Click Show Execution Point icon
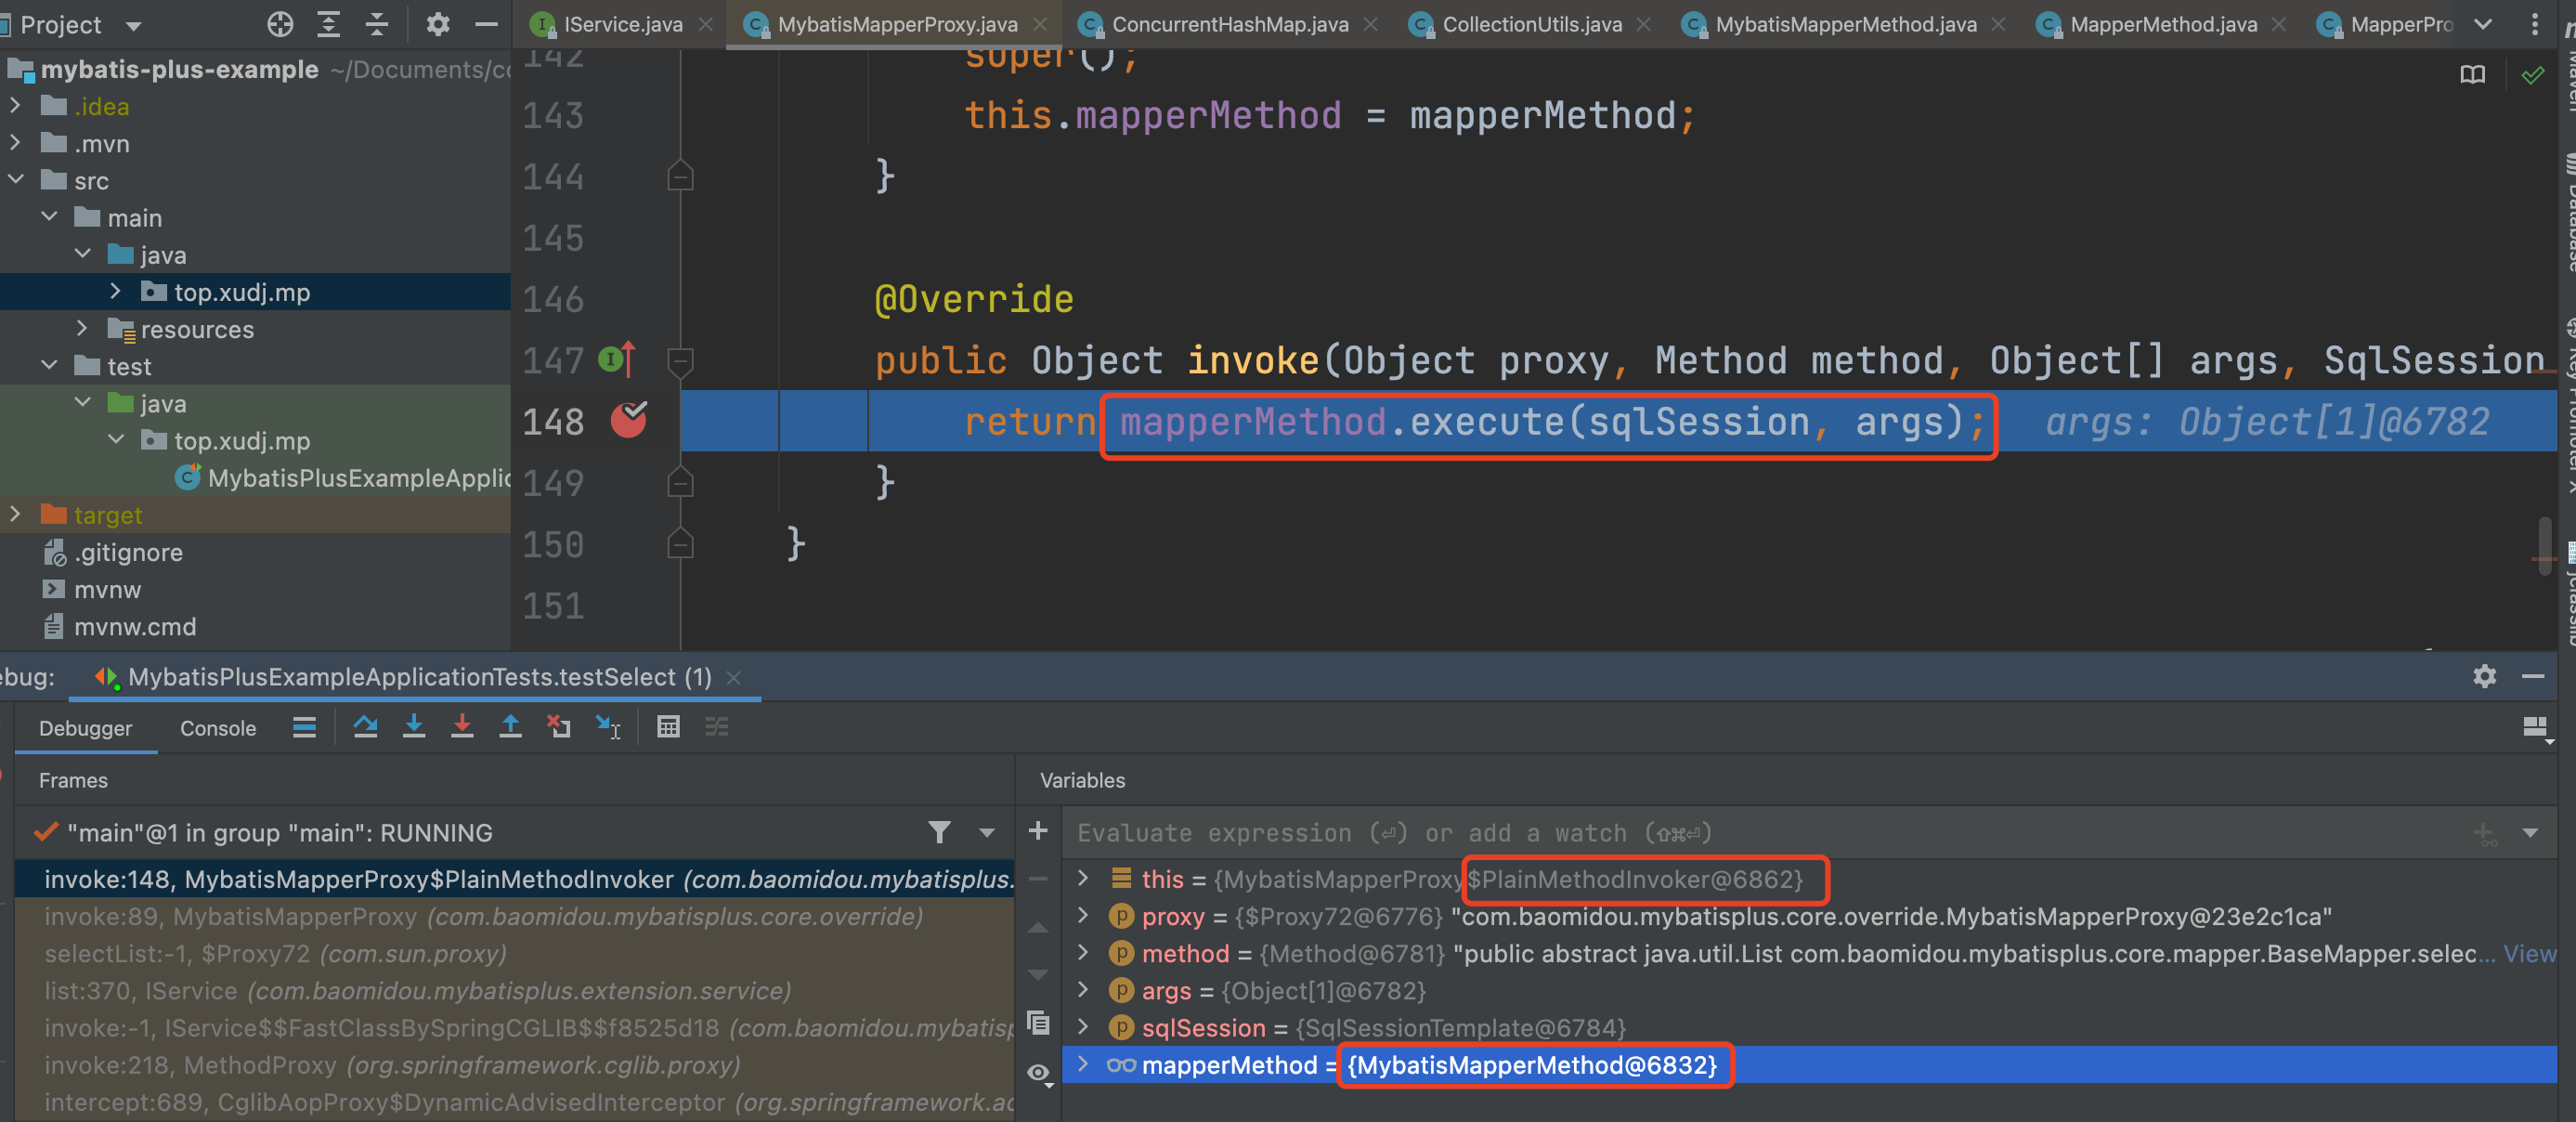 (x=304, y=727)
